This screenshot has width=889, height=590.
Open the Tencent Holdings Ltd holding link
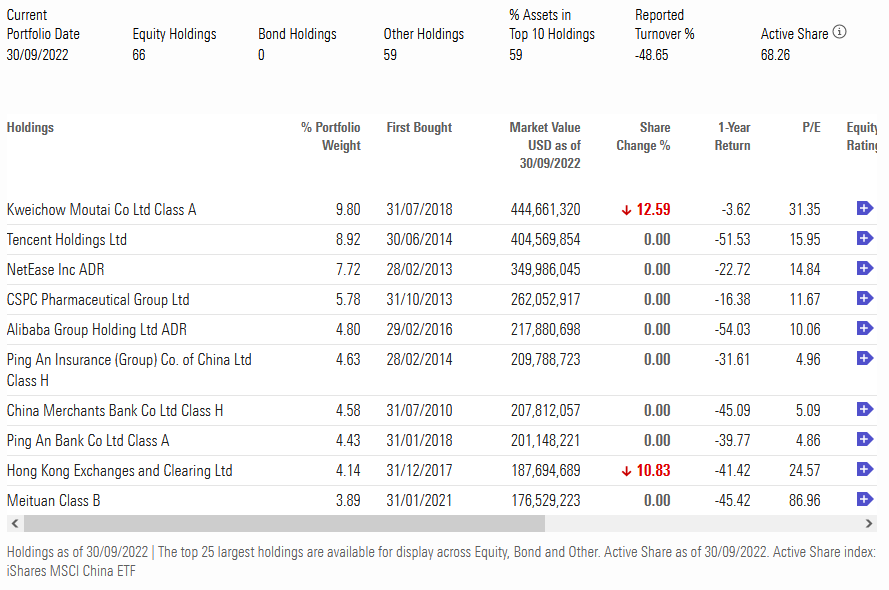(67, 240)
